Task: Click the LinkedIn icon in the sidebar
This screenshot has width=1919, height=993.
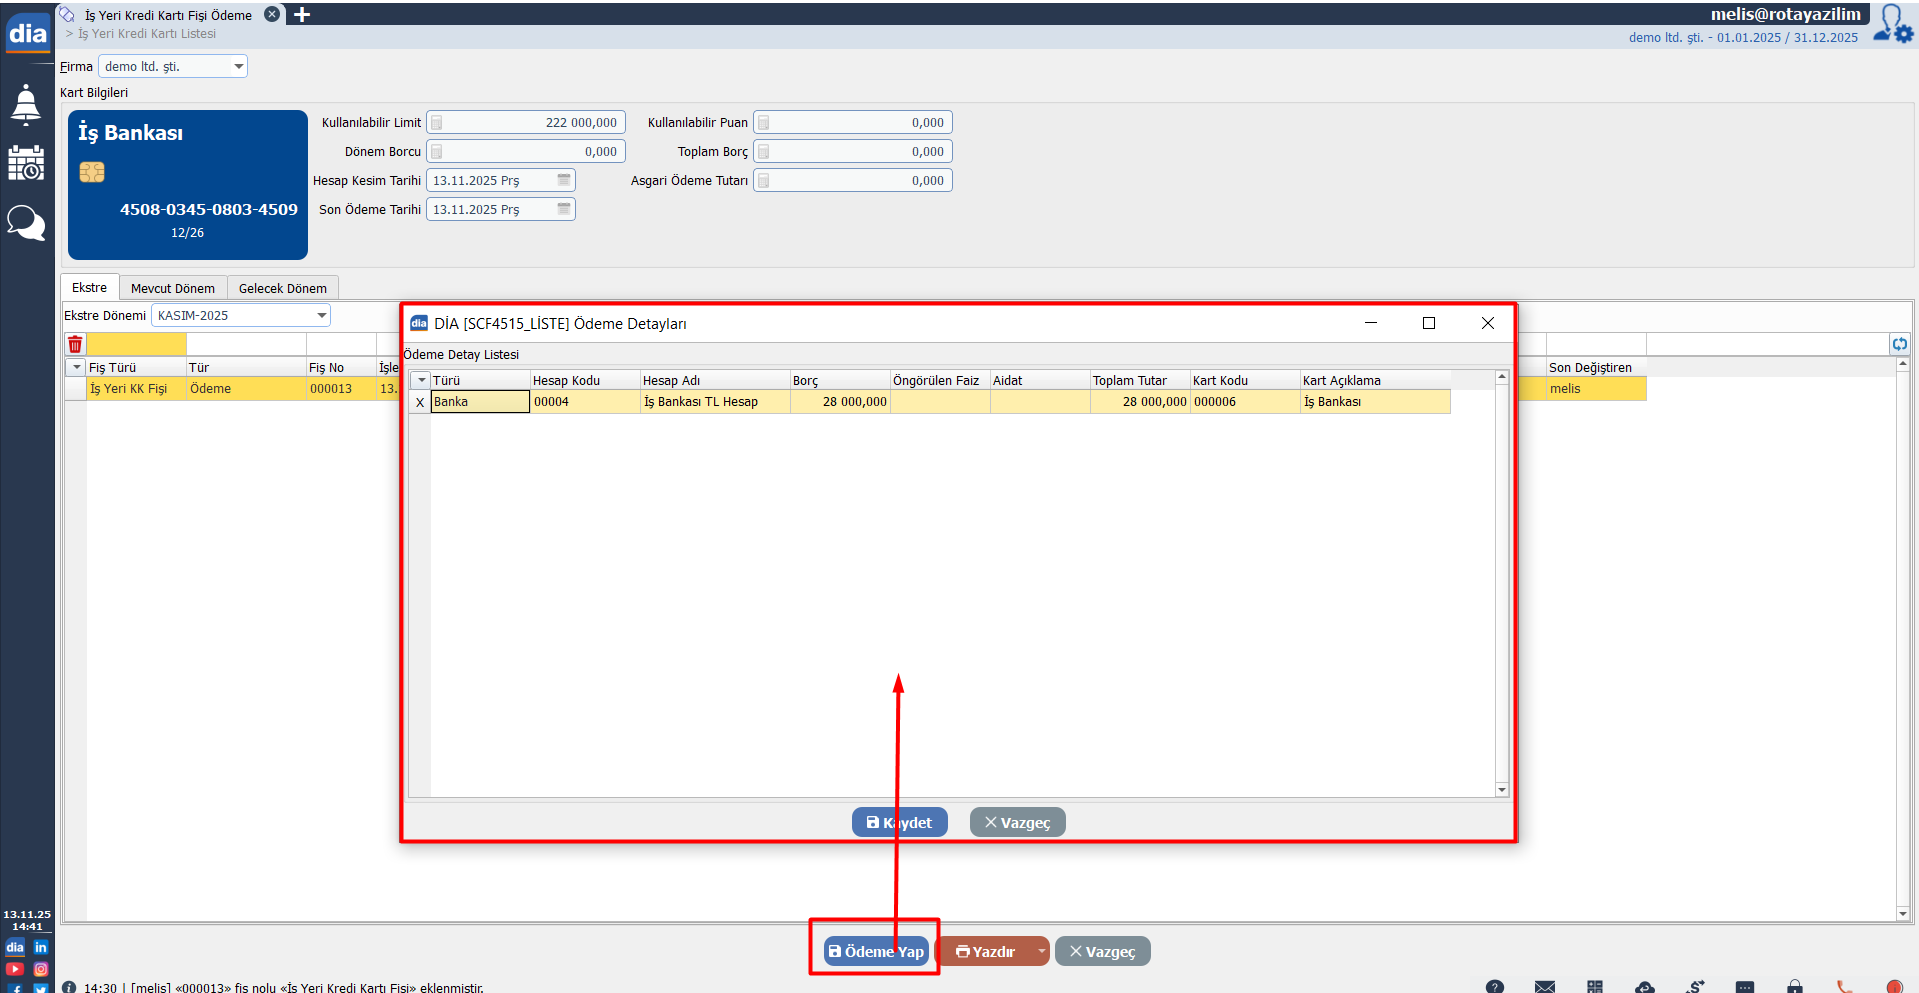Action: click(41, 947)
